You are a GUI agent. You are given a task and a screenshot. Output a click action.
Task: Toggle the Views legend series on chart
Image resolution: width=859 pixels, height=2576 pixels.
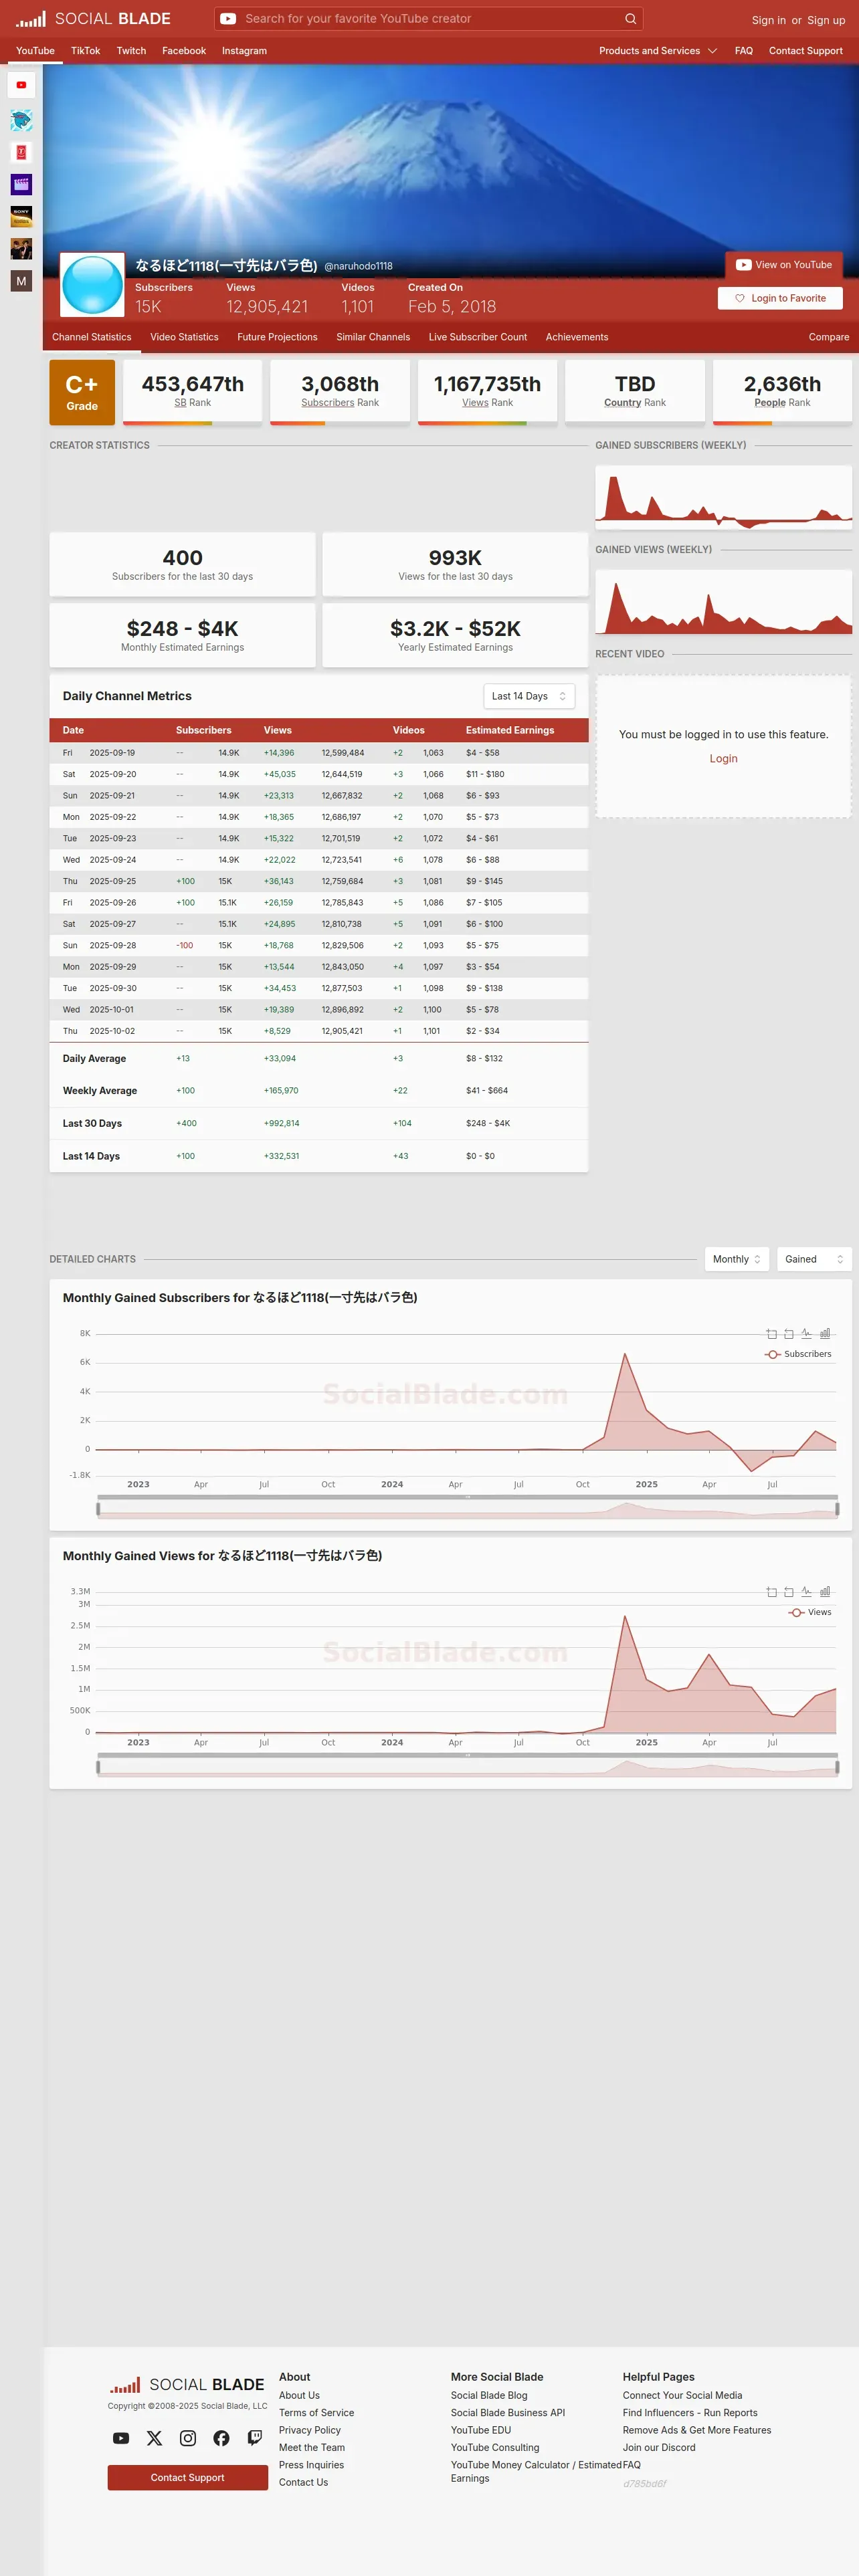tap(810, 1612)
